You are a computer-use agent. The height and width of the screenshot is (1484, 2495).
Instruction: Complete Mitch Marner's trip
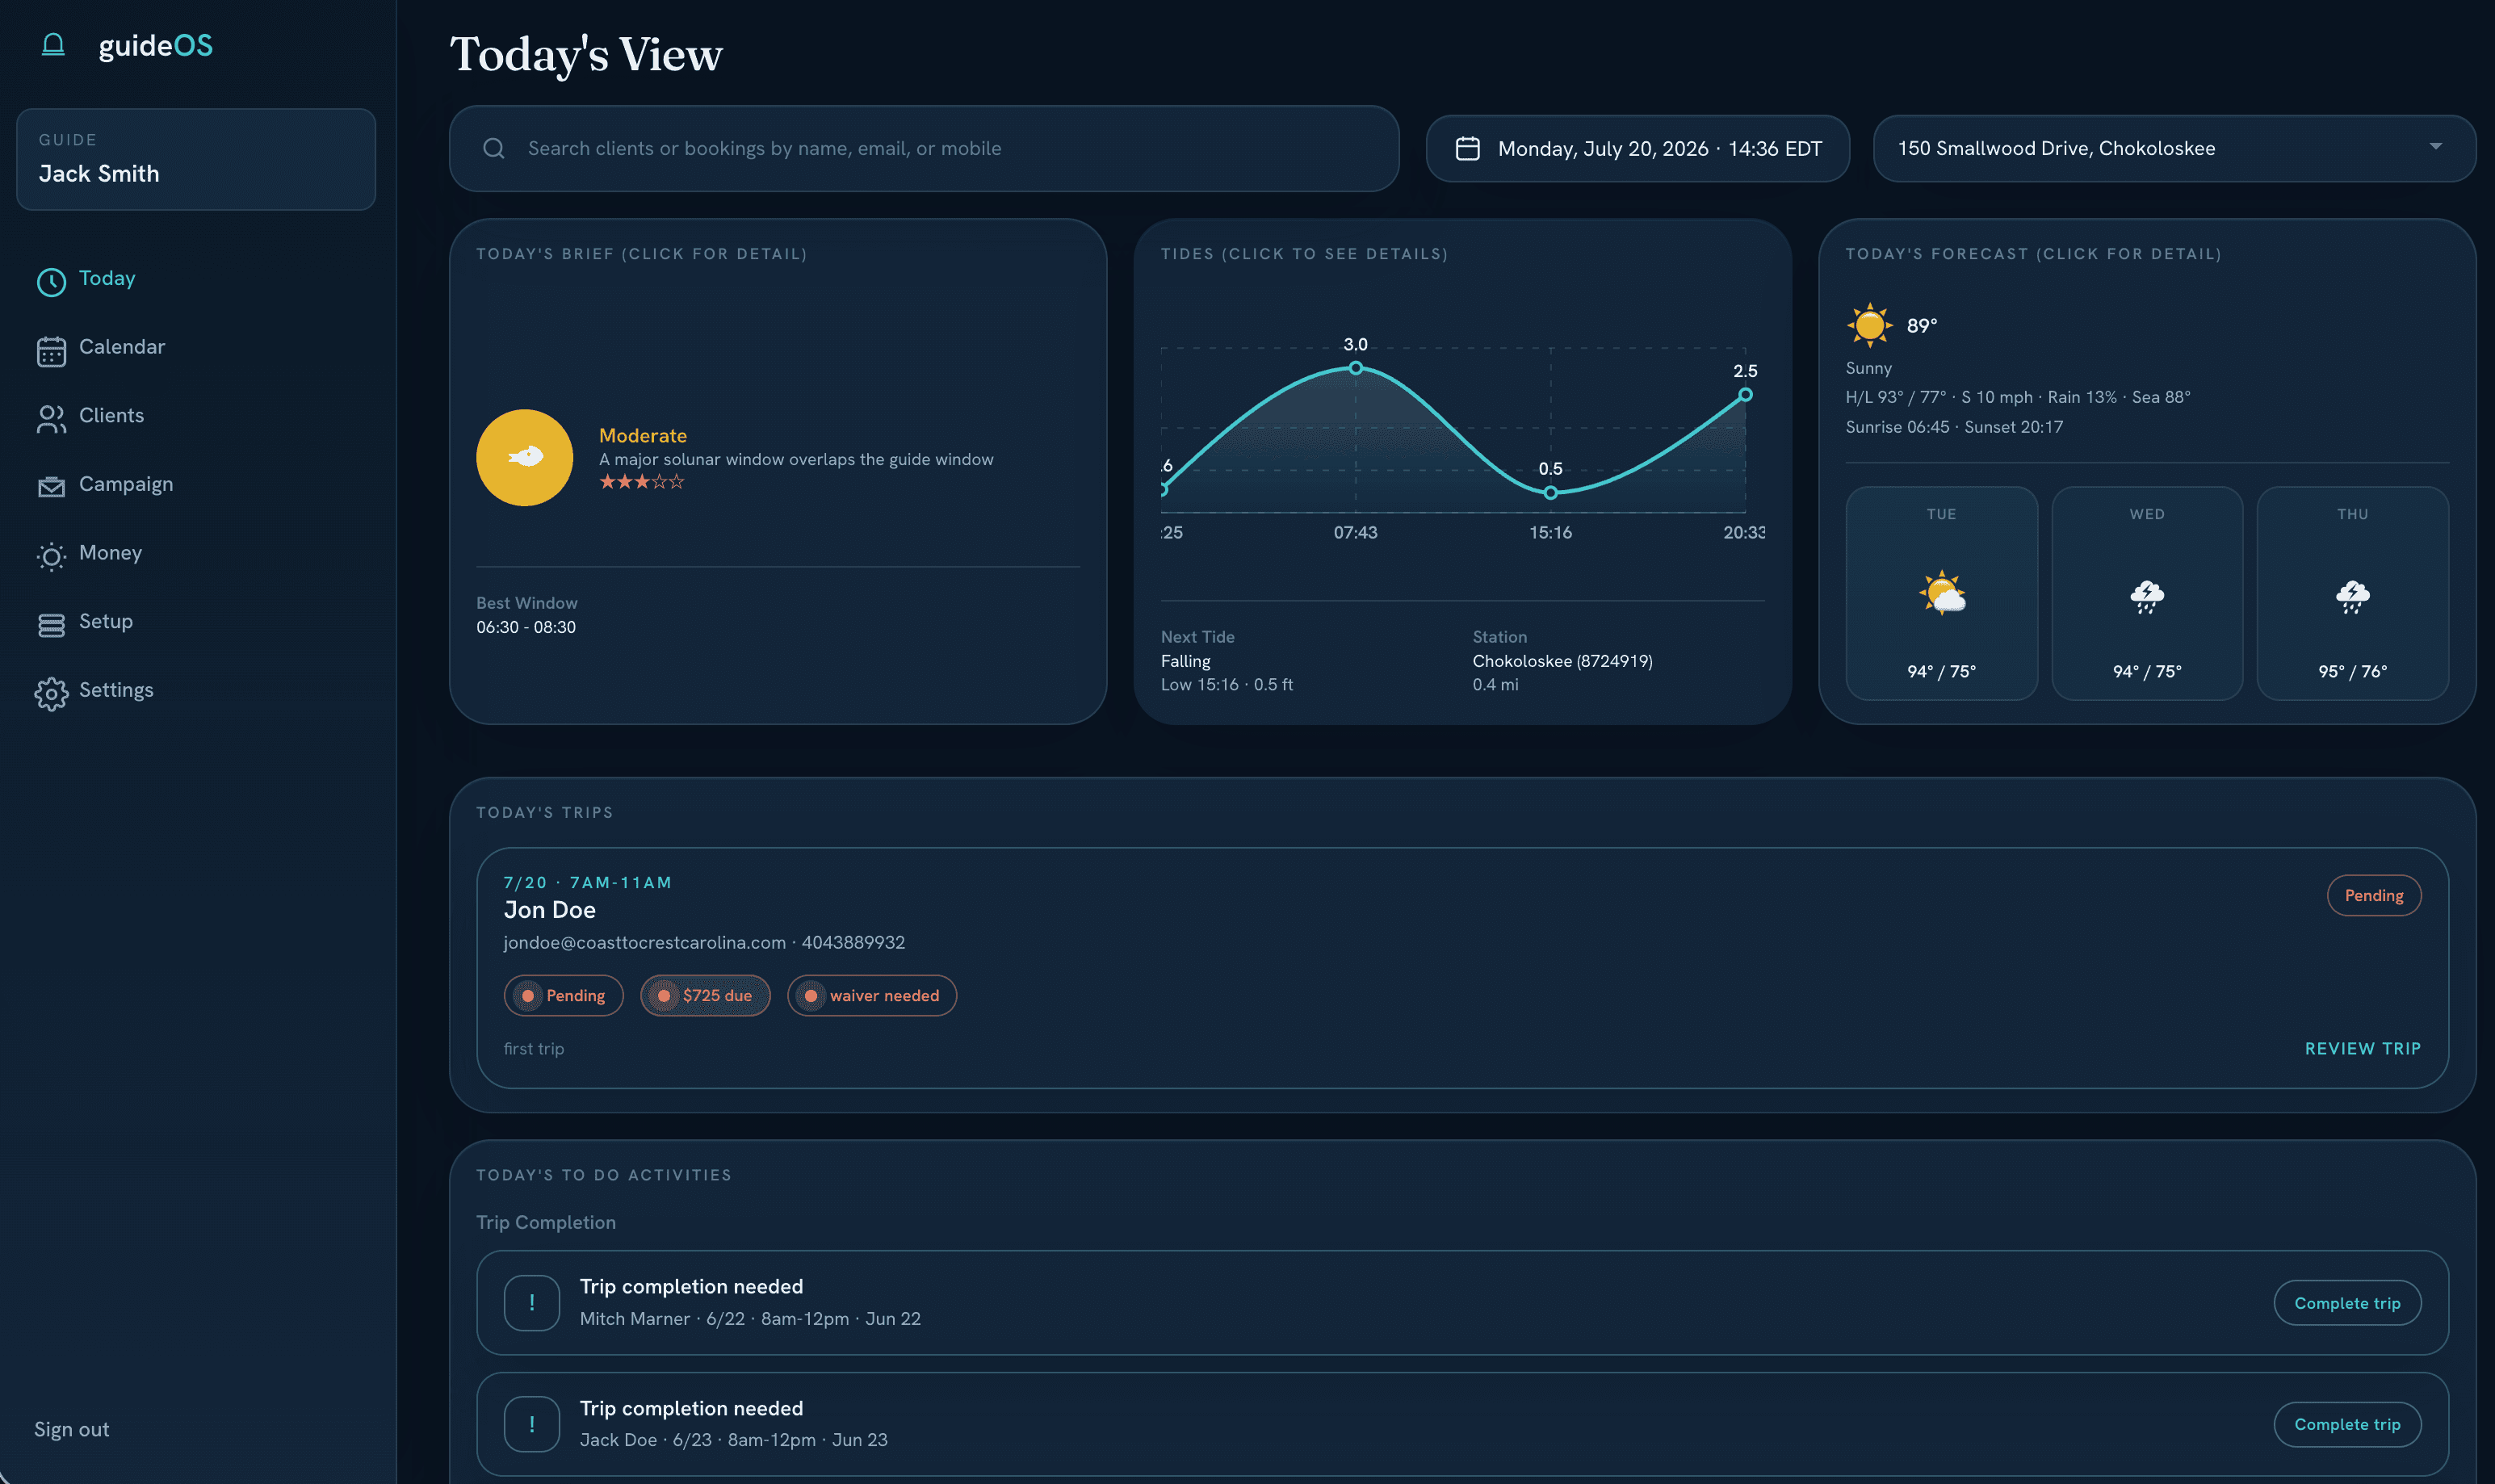2347,1302
